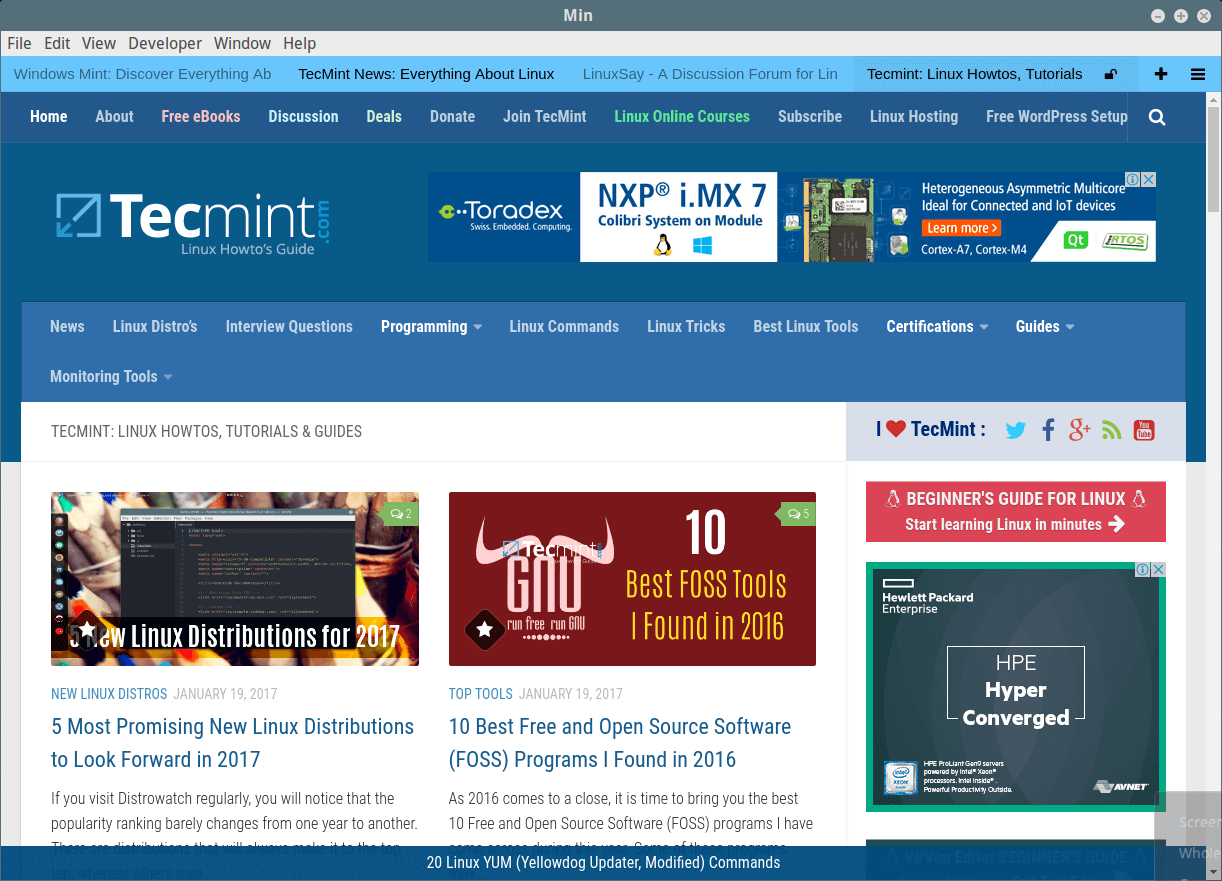This screenshot has height=881, width=1222.
Task: Open News category link
Action: [67, 327]
